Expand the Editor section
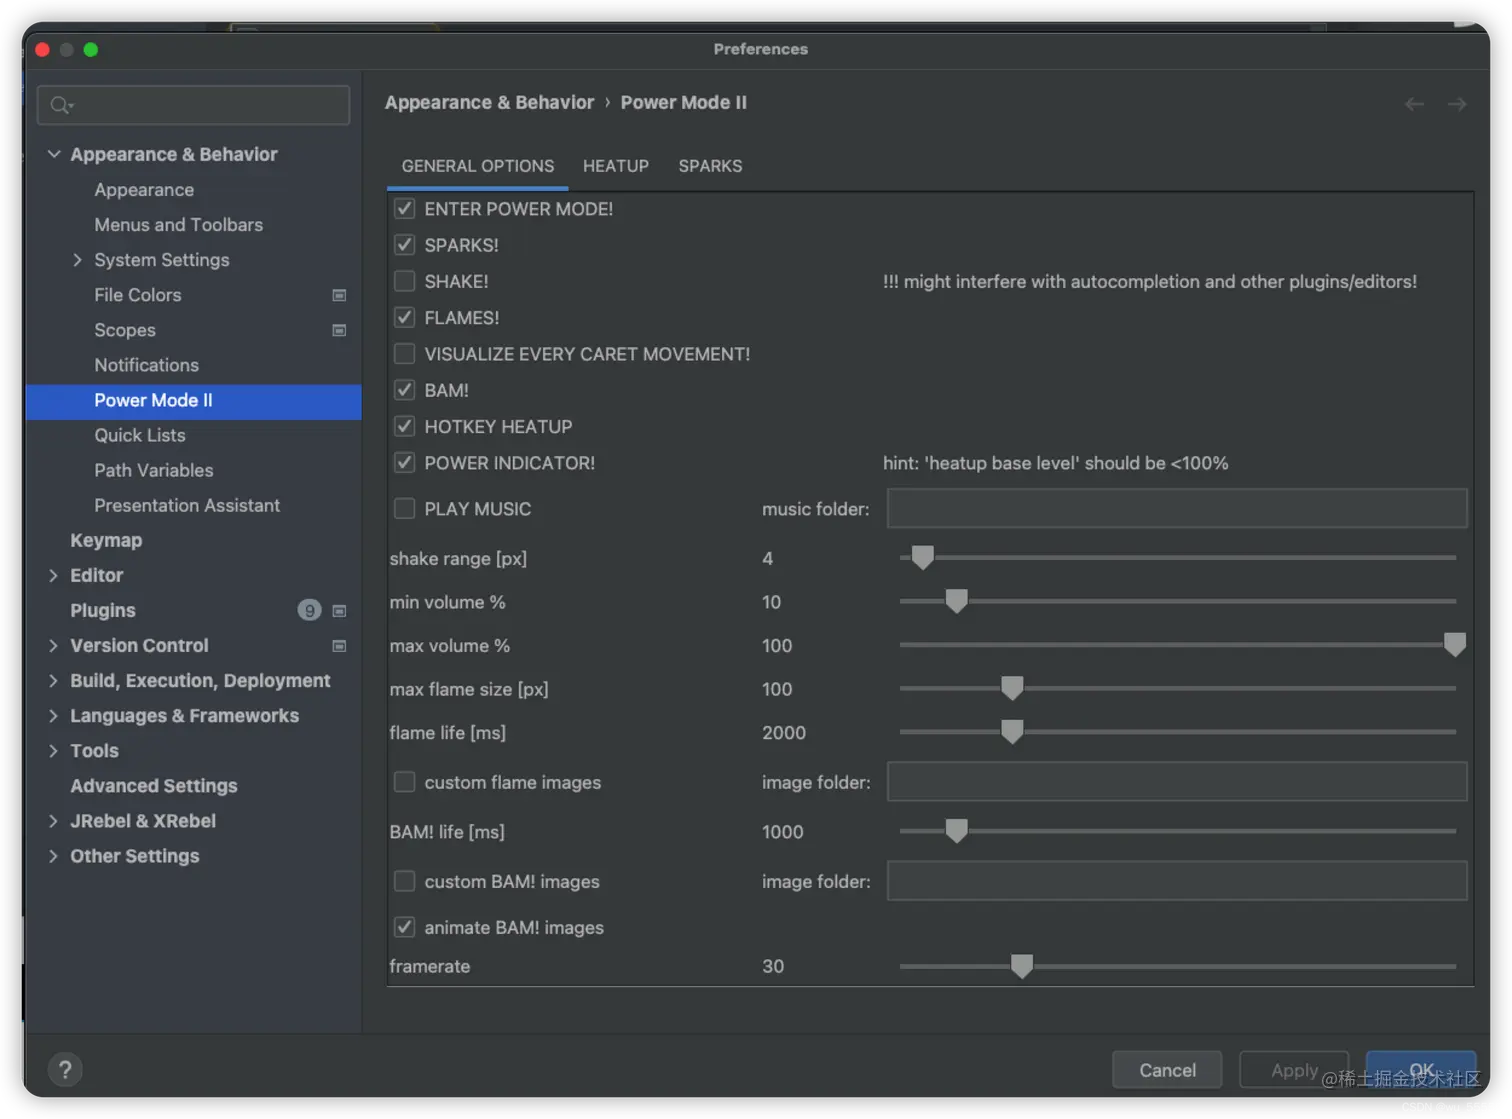The width and height of the screenshot is (1512, 1119). click(54, 575)
